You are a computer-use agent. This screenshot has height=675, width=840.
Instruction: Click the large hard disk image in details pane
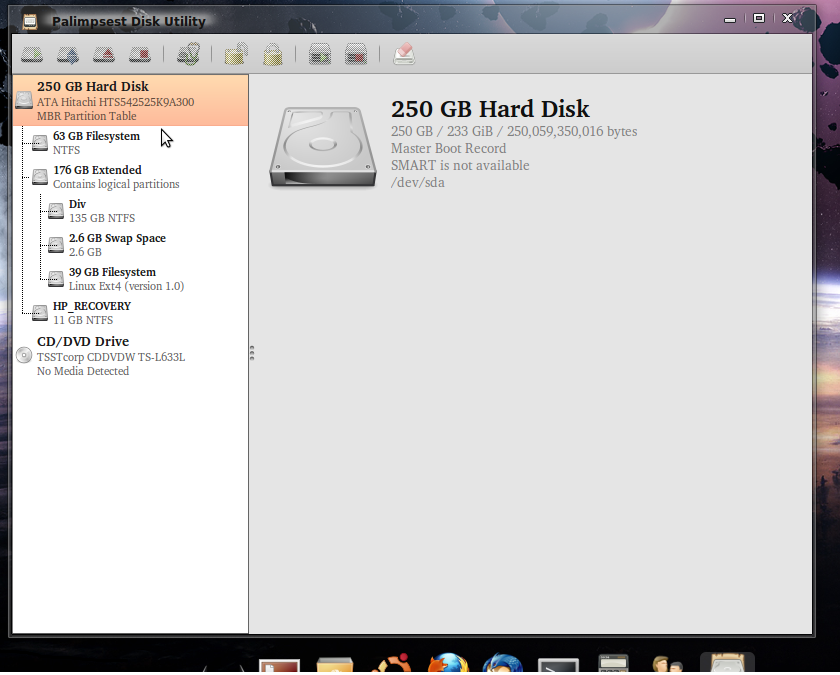323,147
